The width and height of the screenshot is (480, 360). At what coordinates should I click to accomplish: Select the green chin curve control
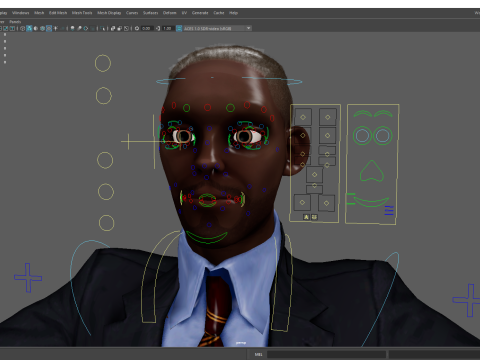pyautogui.click(x=207, y=237)
